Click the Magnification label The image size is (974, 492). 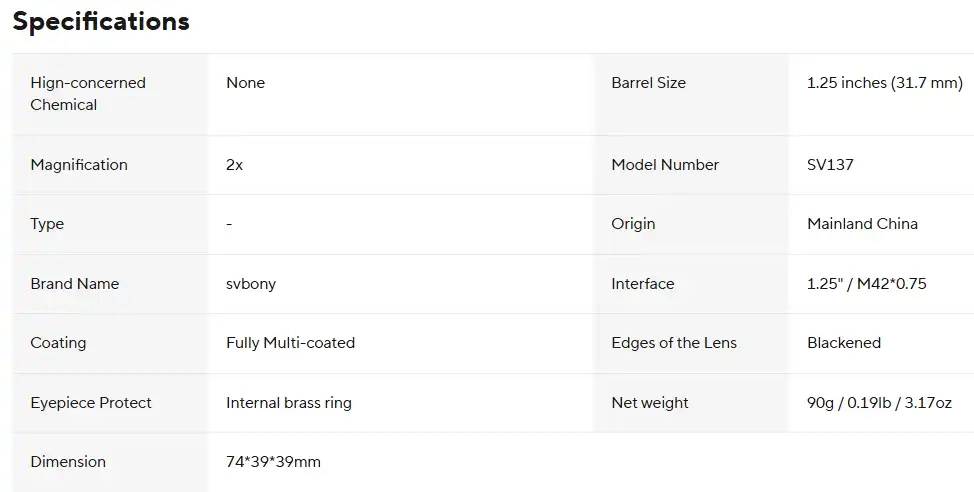click(x=79, y=165)
